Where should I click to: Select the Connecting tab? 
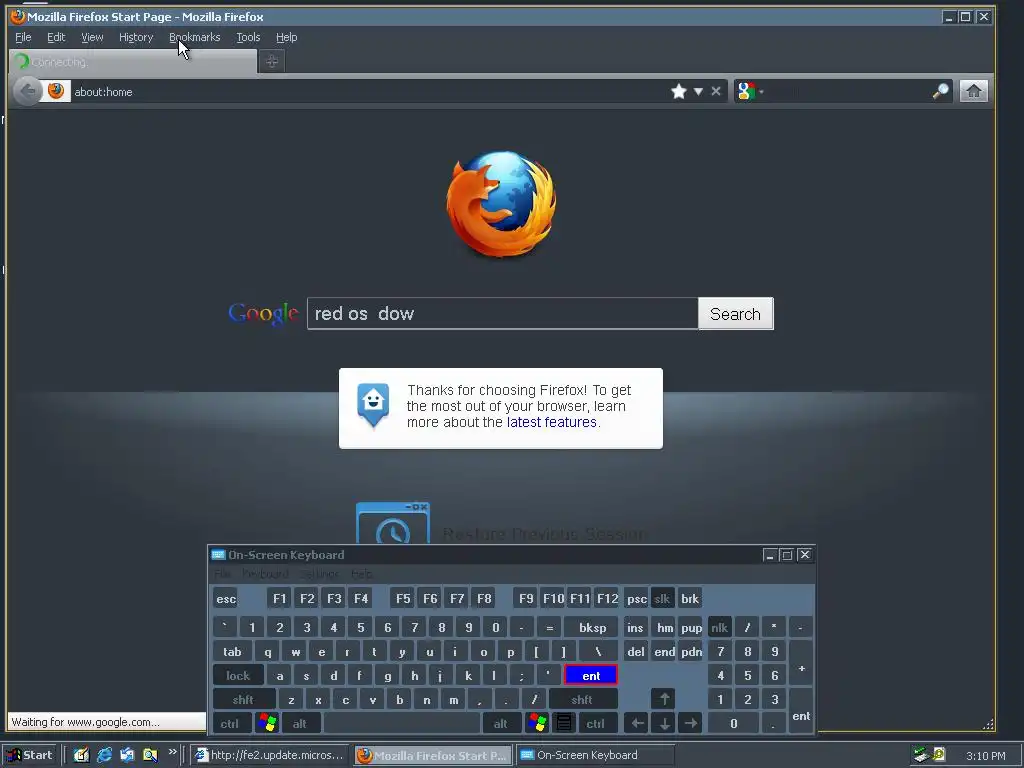pos(133,62)
